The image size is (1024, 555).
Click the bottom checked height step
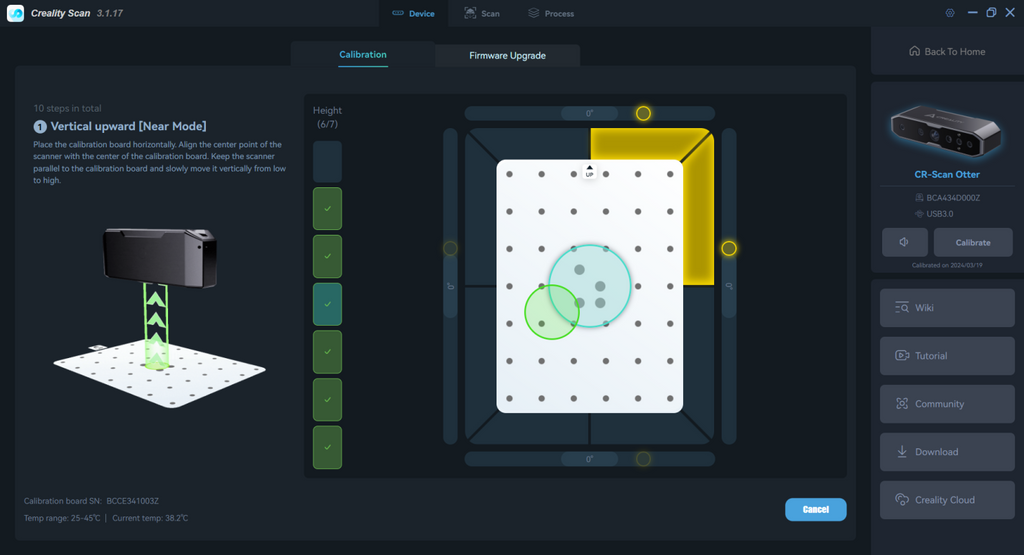click(327, 447)
